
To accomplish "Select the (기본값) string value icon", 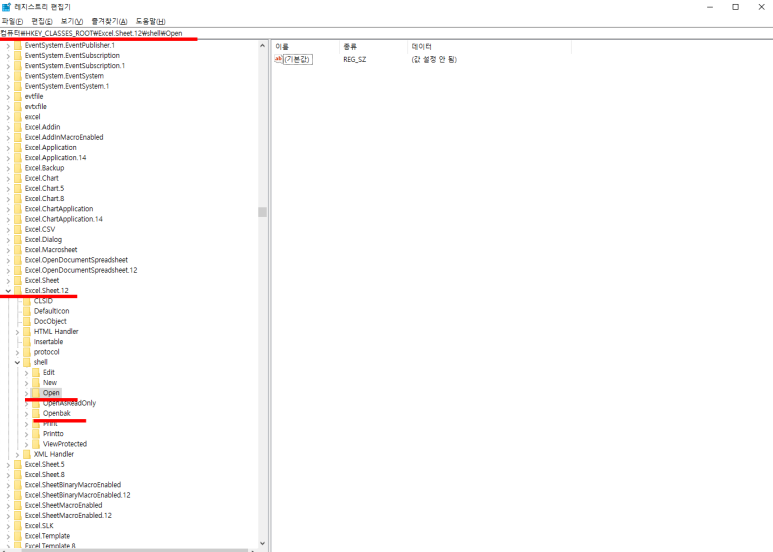I will [279, 59].
